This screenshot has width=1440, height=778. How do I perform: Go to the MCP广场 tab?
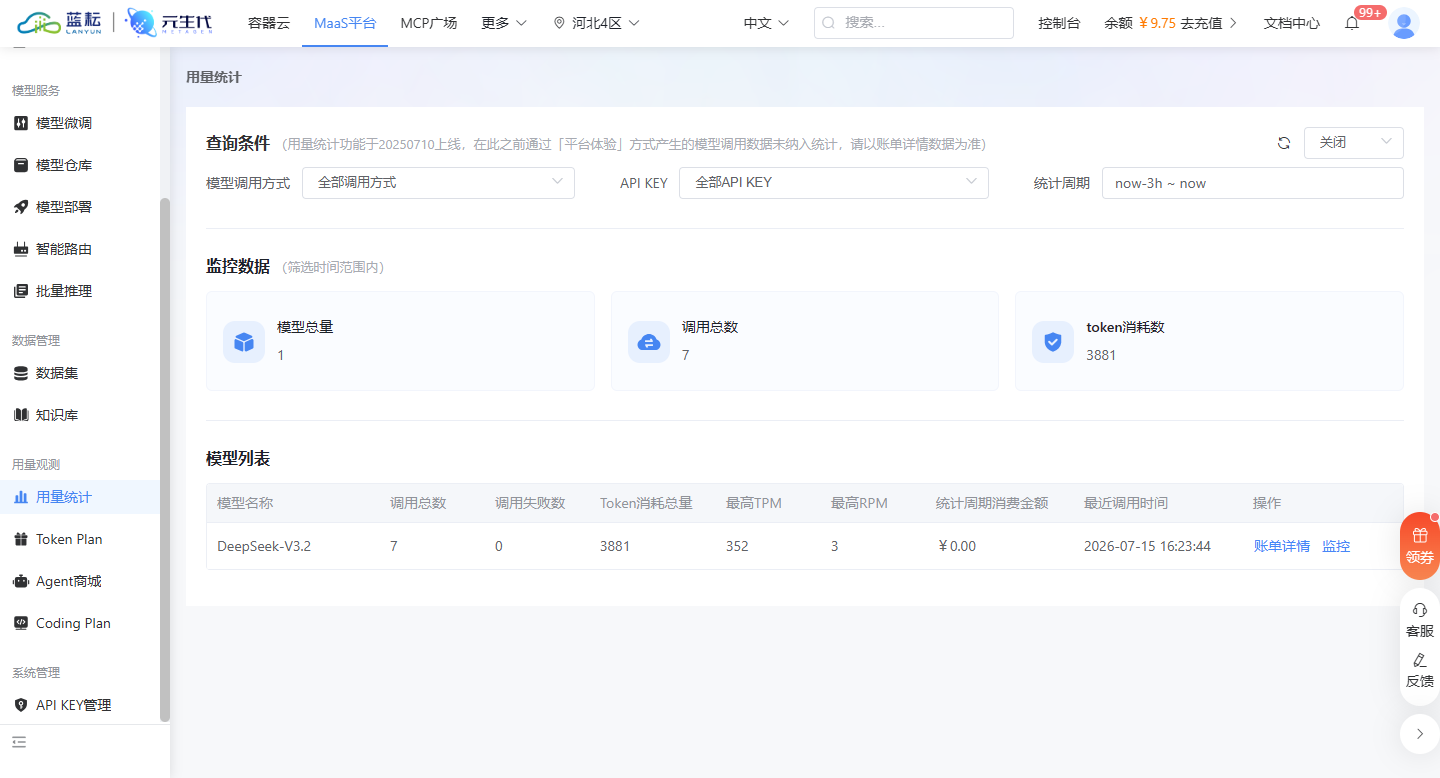point(429,23)
